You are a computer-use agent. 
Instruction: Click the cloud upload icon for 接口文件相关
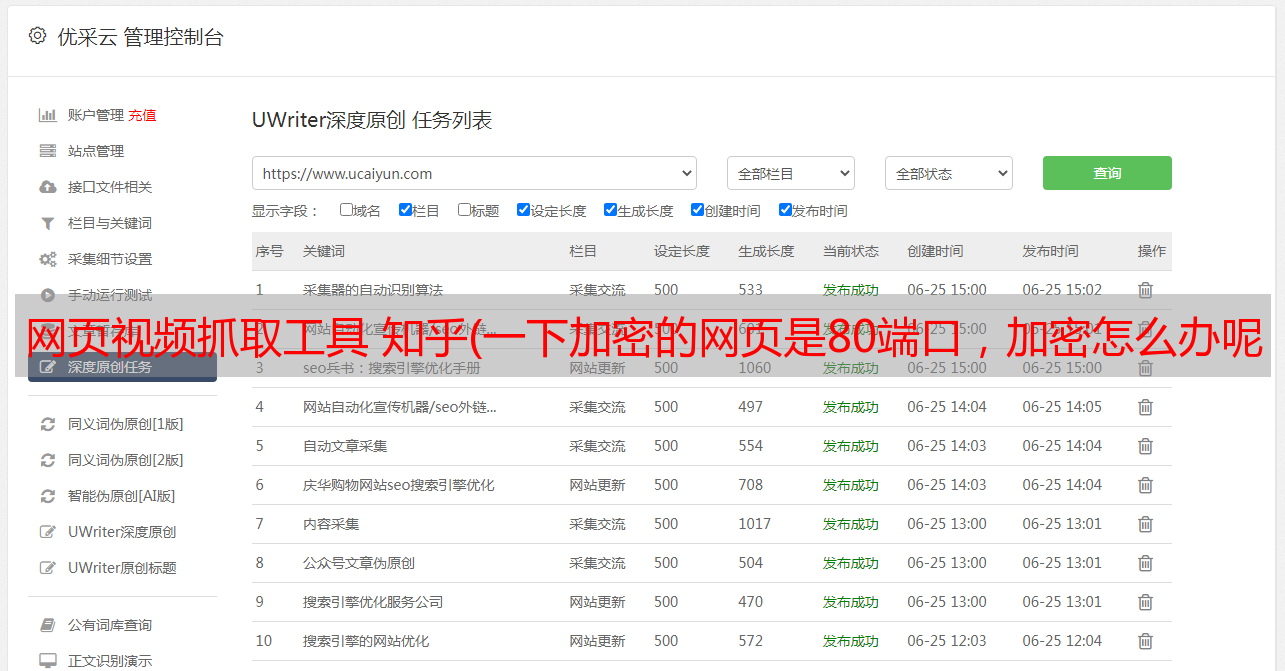point(47,187)
